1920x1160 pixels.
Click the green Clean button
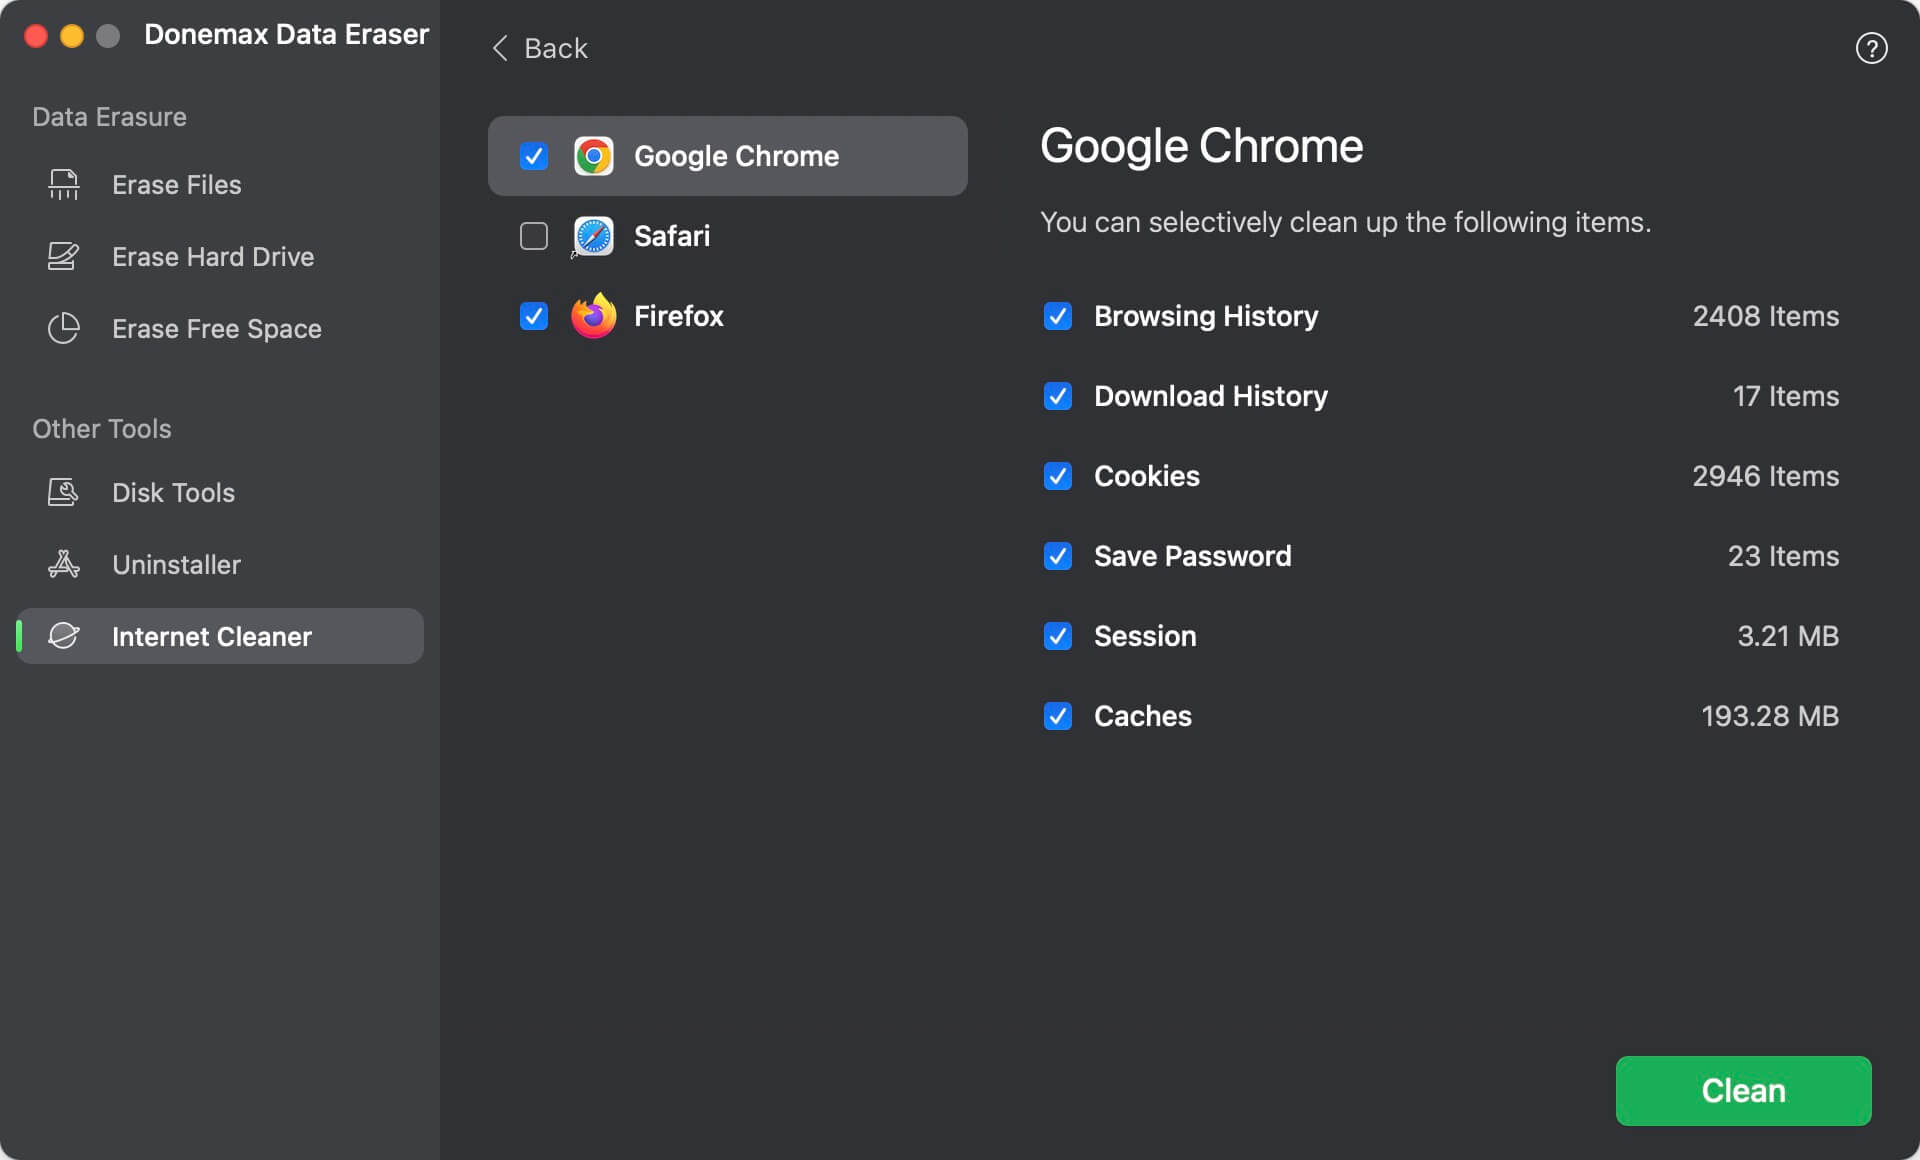click(1743, 1091)
